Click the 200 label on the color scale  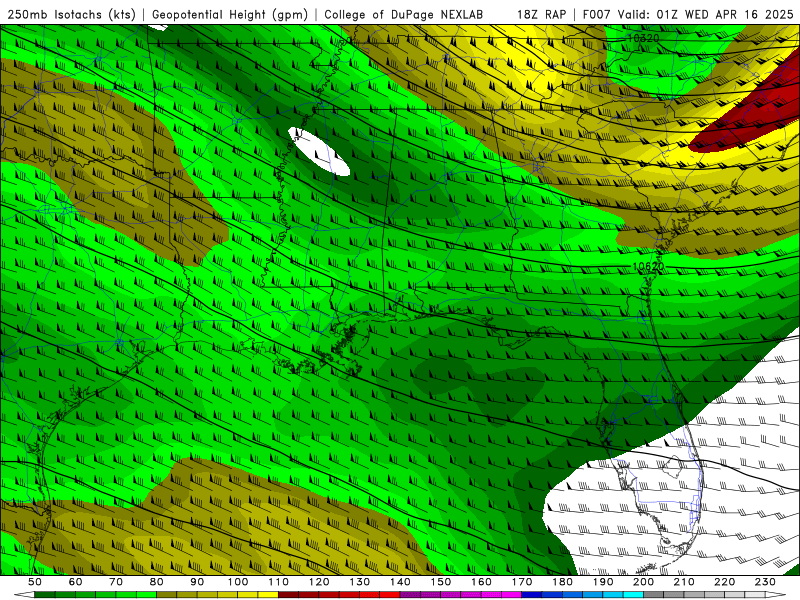643,582
